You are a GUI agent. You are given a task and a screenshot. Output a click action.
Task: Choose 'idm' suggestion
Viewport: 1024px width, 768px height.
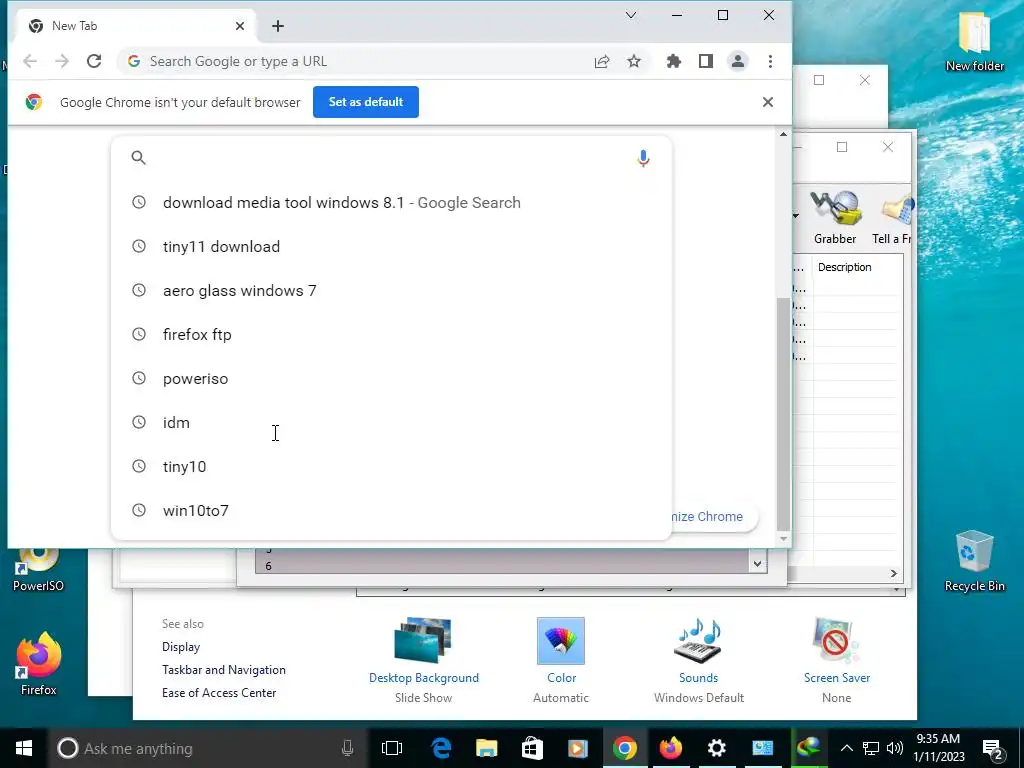[x=391, y=423]
